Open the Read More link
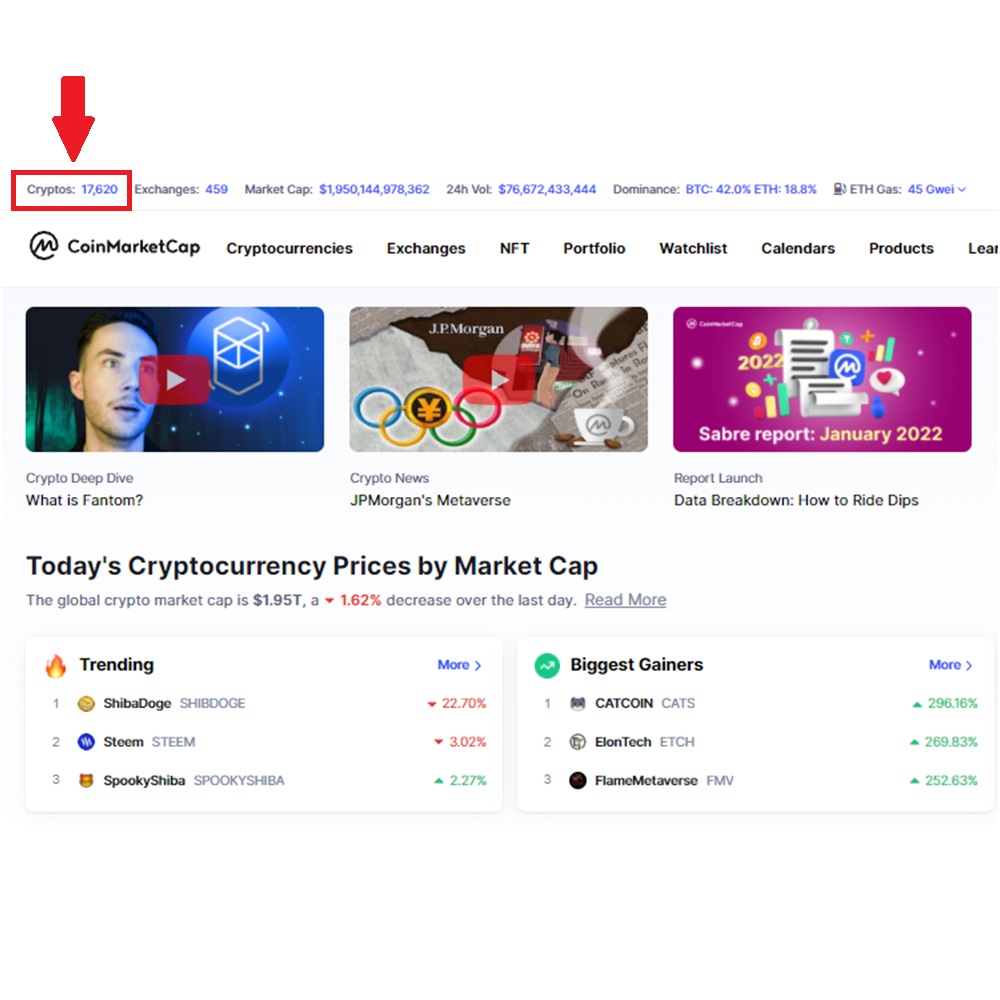The height and width of the screenshot is (1000, 1000). tap(625, 599)
